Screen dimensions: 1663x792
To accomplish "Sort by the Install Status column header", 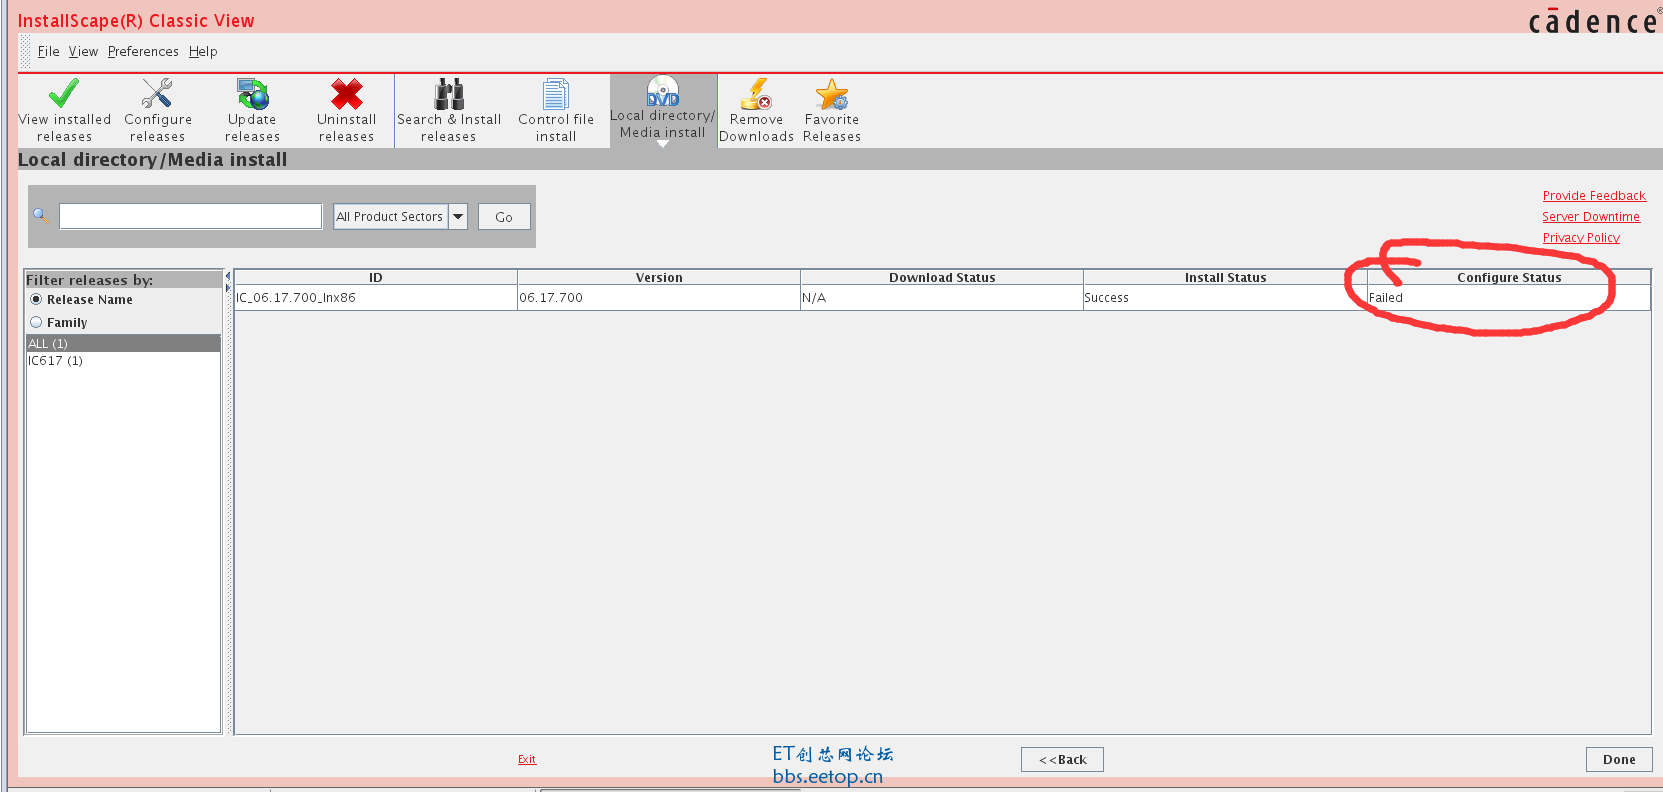I will click(x=1225, y=277).
